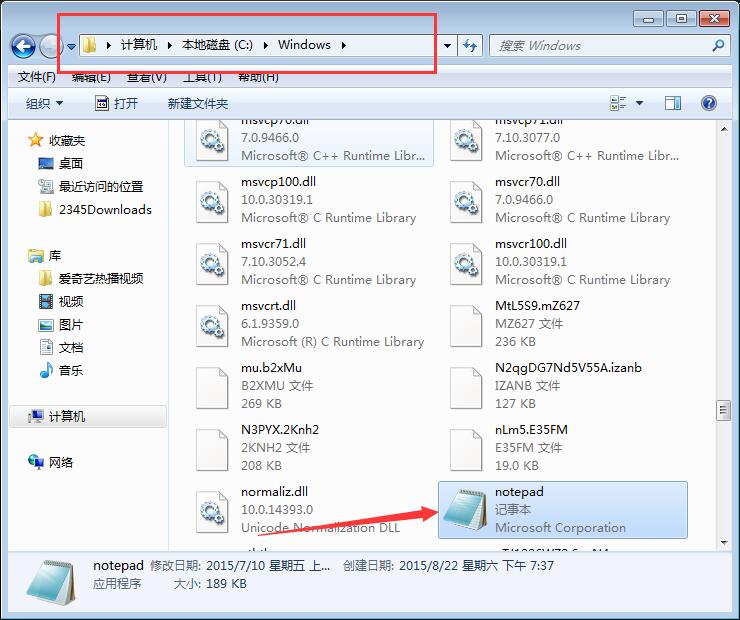Open the 编辑(E) menu
Screen dimensions: 740x620
point(91,76)
